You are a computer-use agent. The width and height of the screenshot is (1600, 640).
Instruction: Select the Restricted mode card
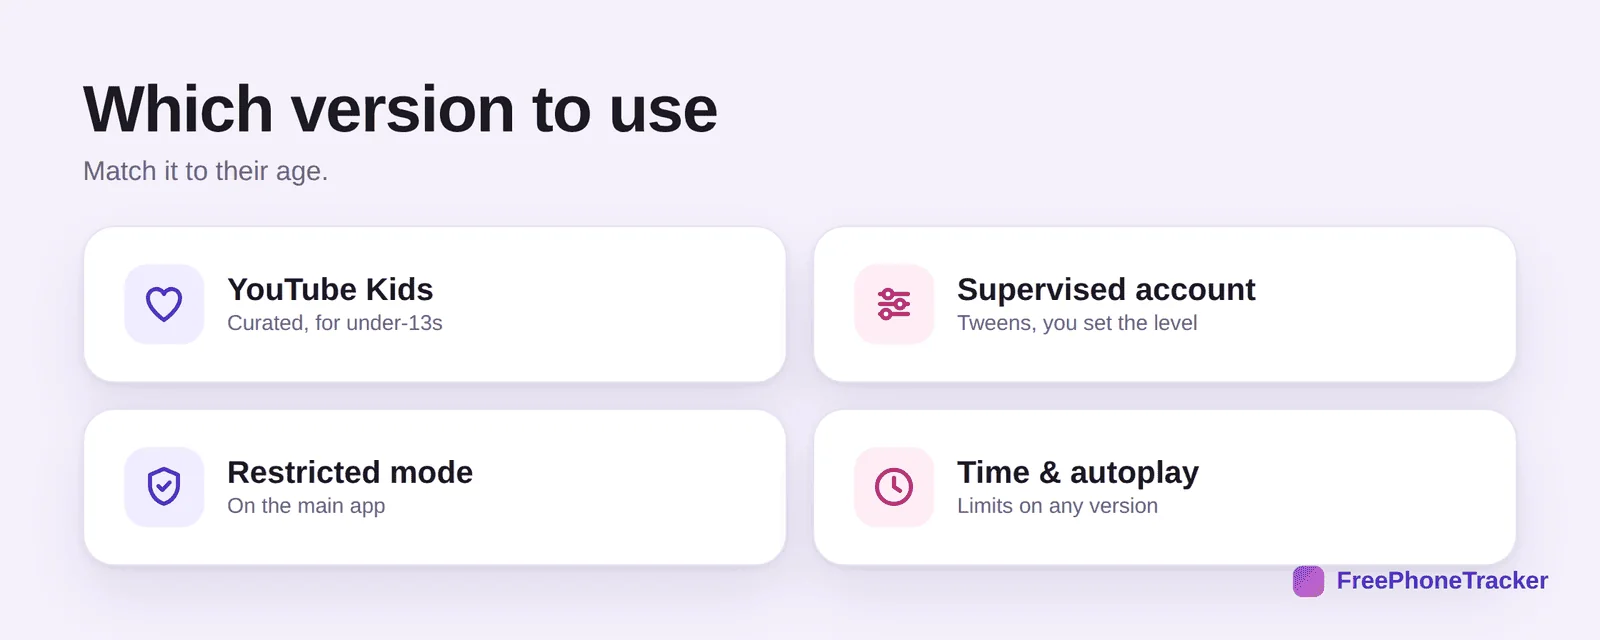point(435,487)
